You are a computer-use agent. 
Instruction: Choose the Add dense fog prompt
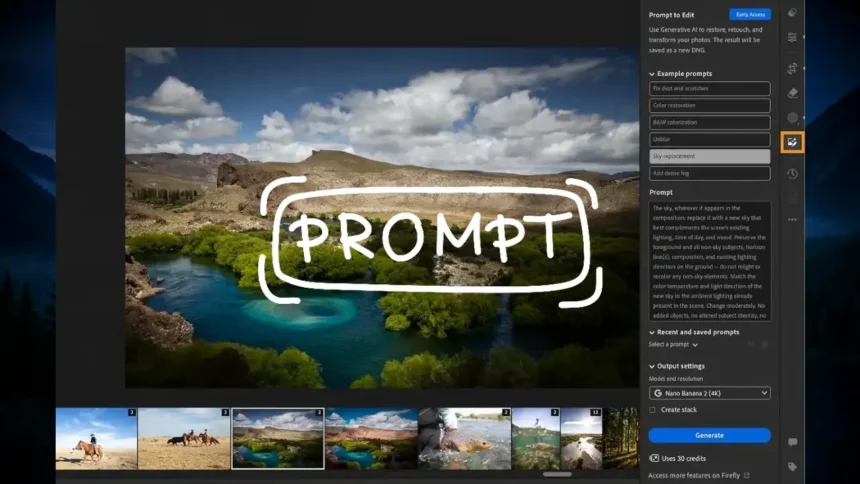[x=710, y=173]
